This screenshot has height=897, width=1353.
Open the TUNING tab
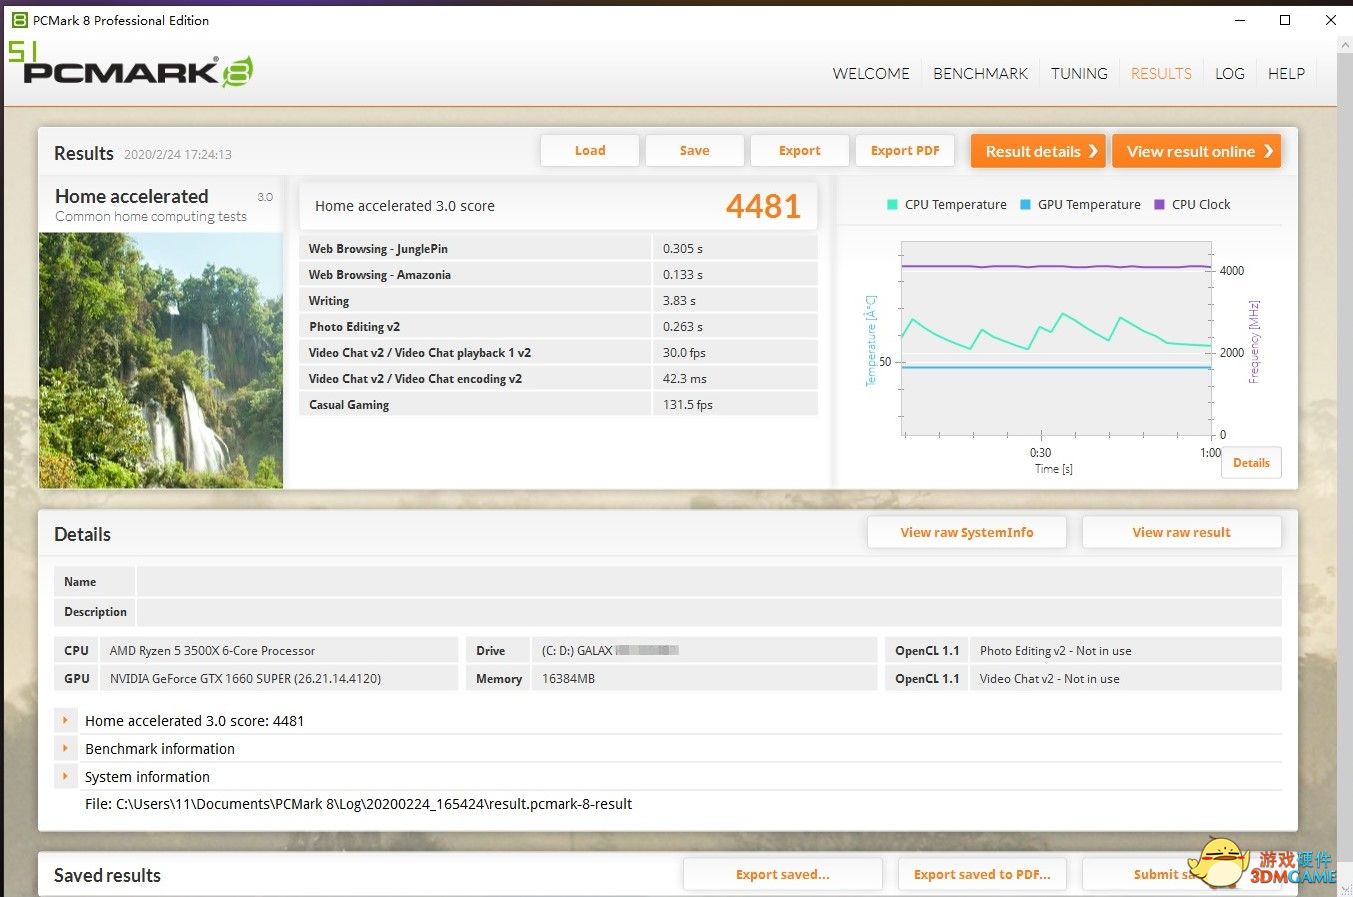point(1079,74)
